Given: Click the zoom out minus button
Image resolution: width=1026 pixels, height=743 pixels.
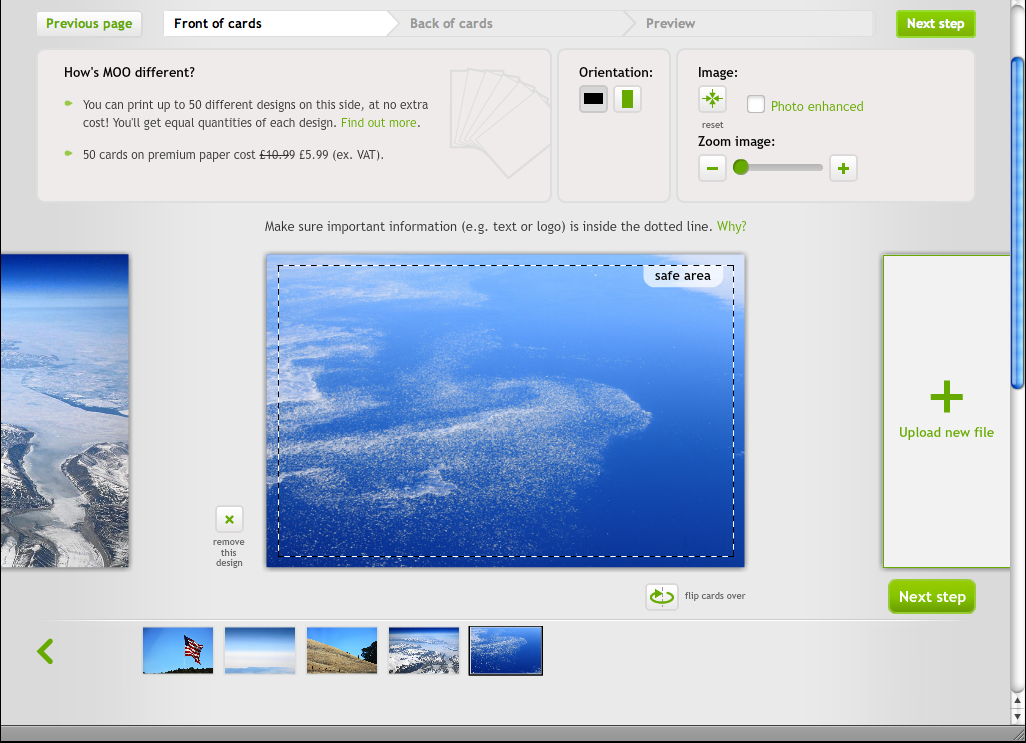Looking at the screenshot, I should pyautogui.click(x=712, y=168).
